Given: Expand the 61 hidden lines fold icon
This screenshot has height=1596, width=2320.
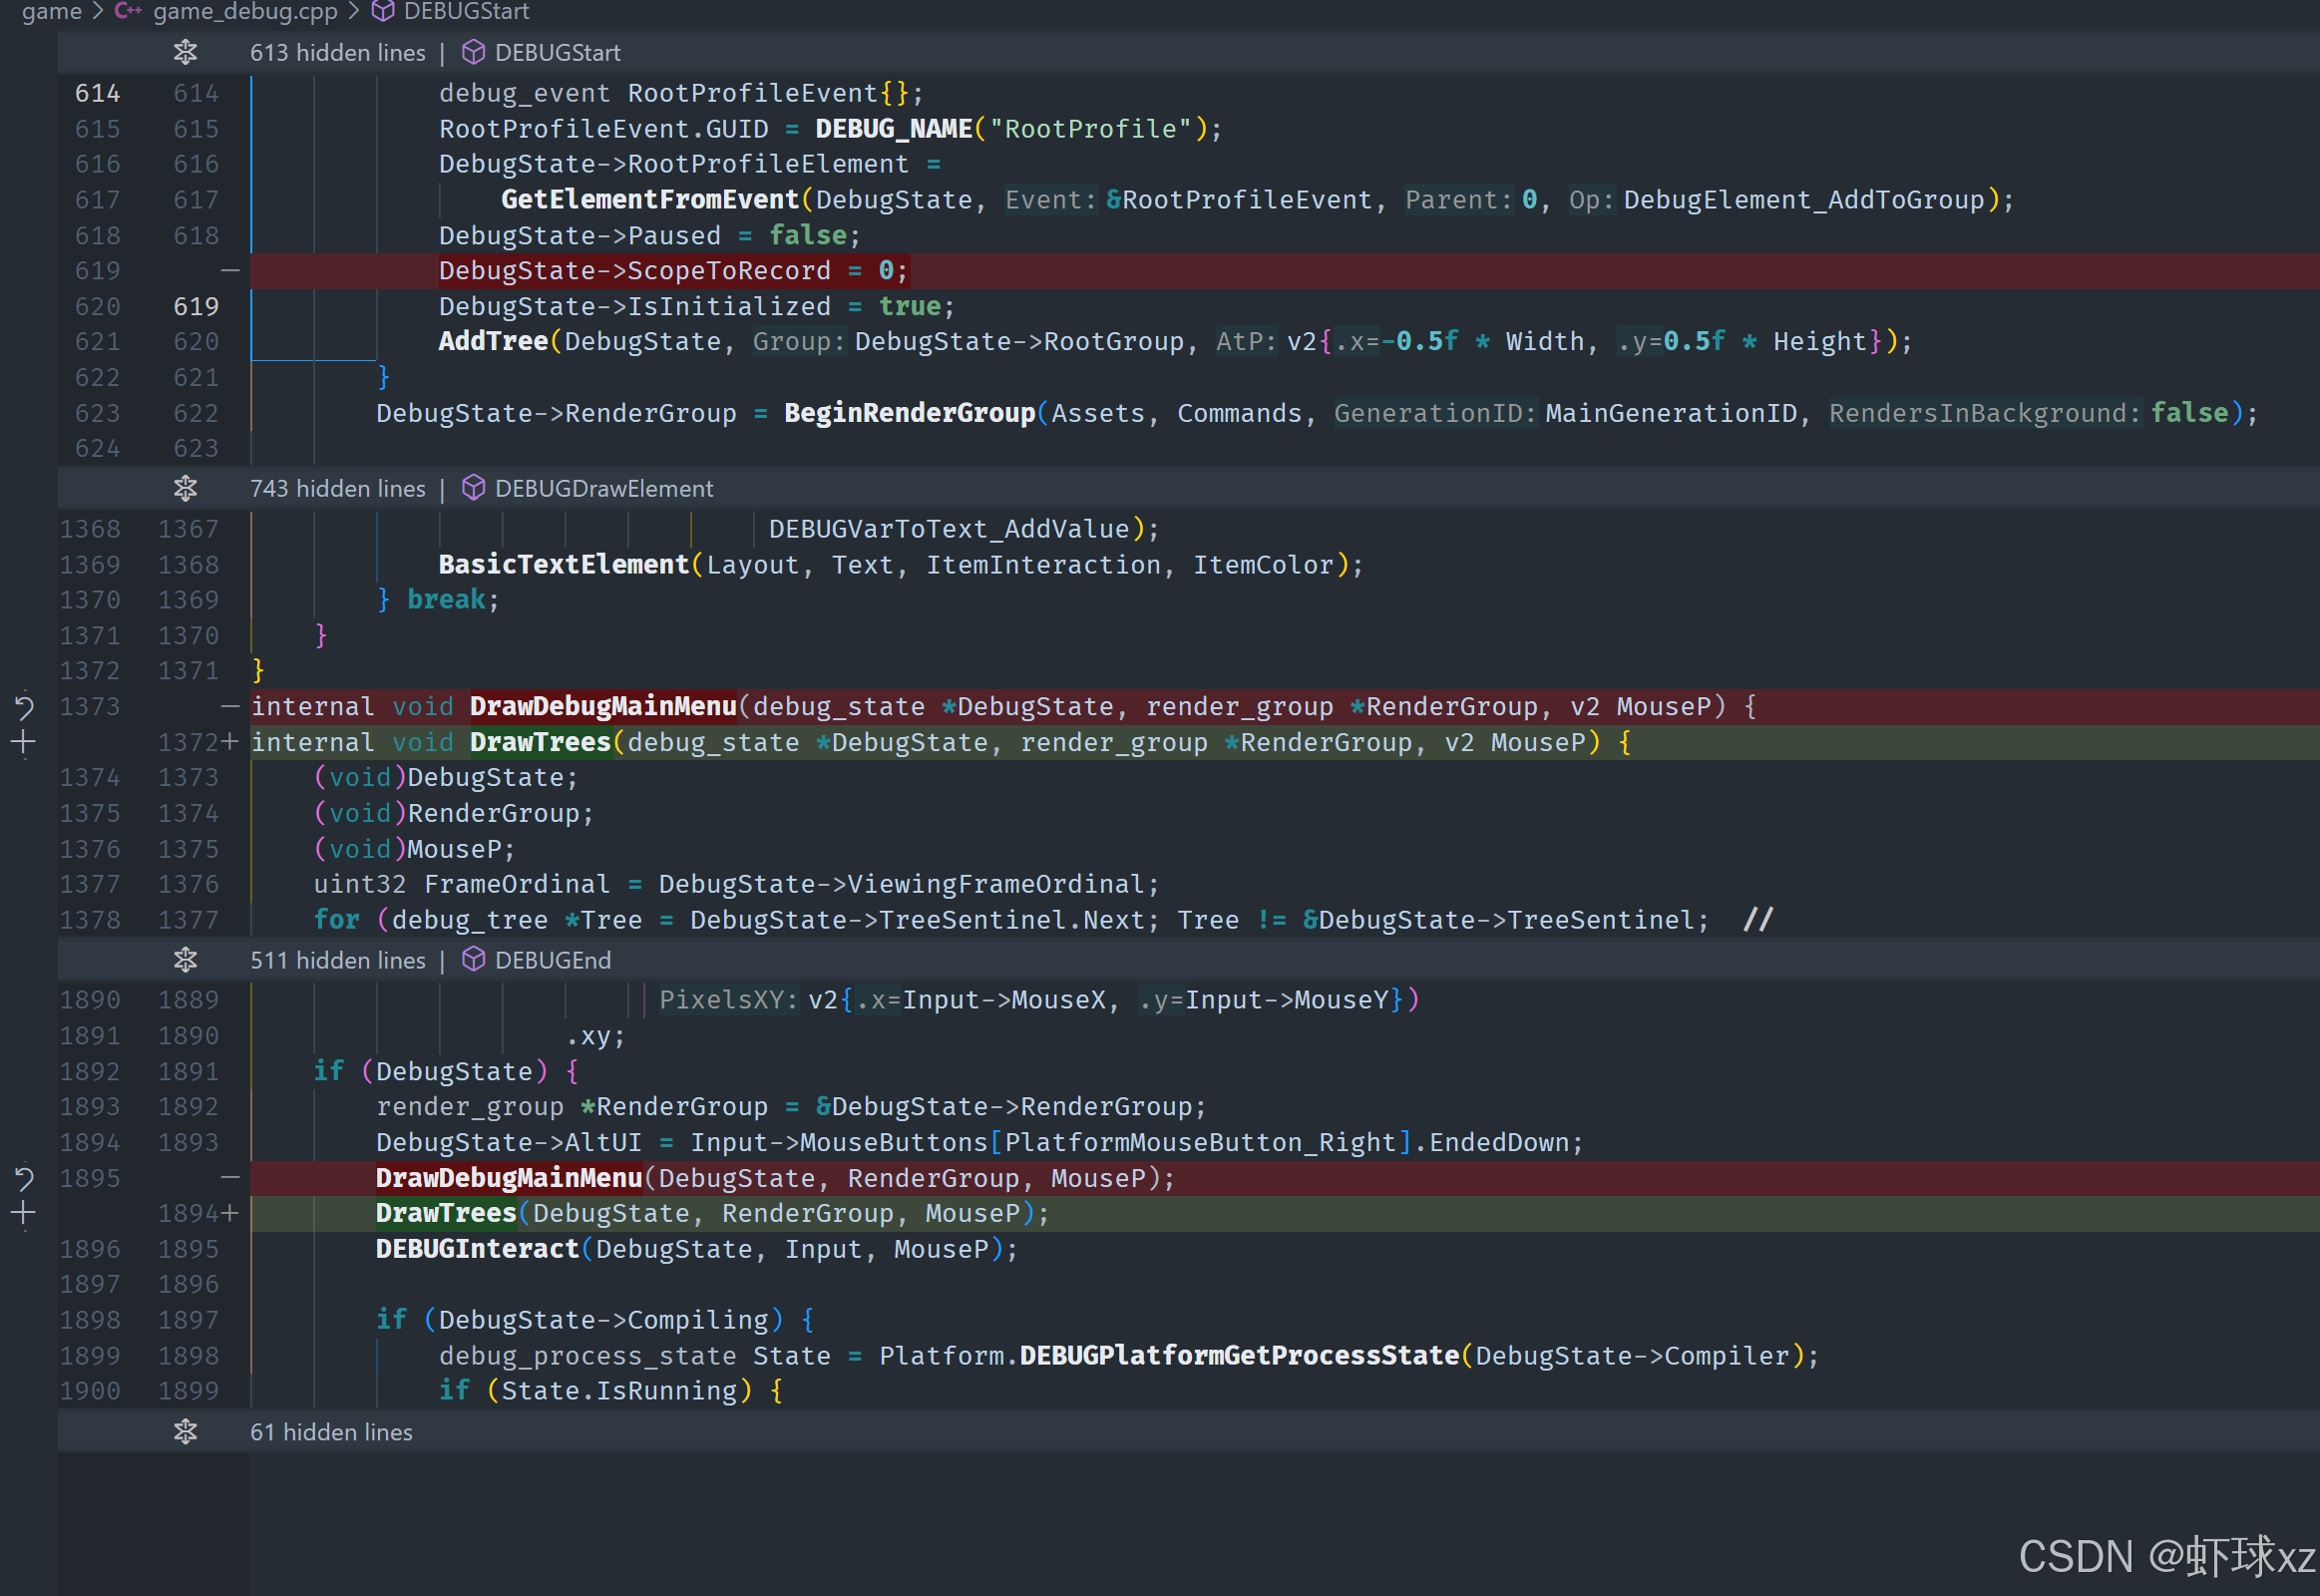Looking at the screenshot, I should click(x=185, y=1432).
